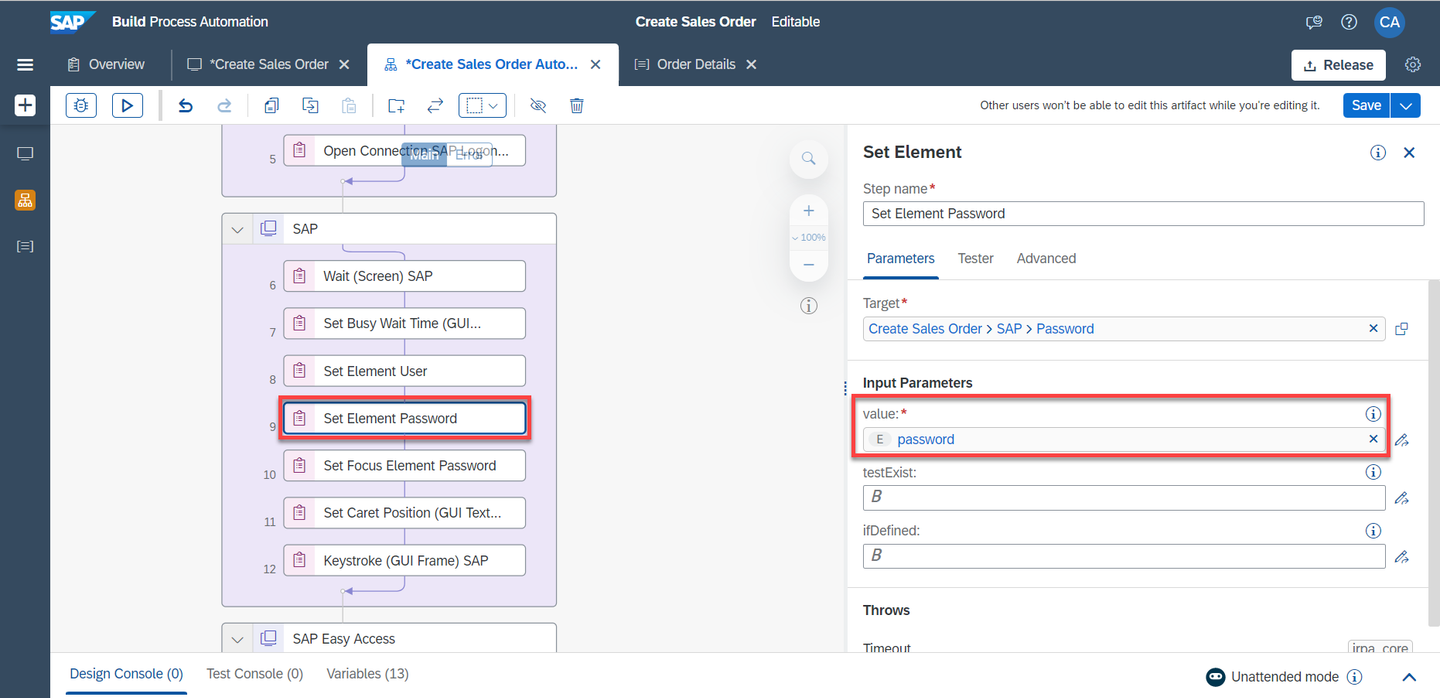The height and width of the screenshot is (698, 1440).
Task: Clear the Target field value
Action: click(1373, 329)
